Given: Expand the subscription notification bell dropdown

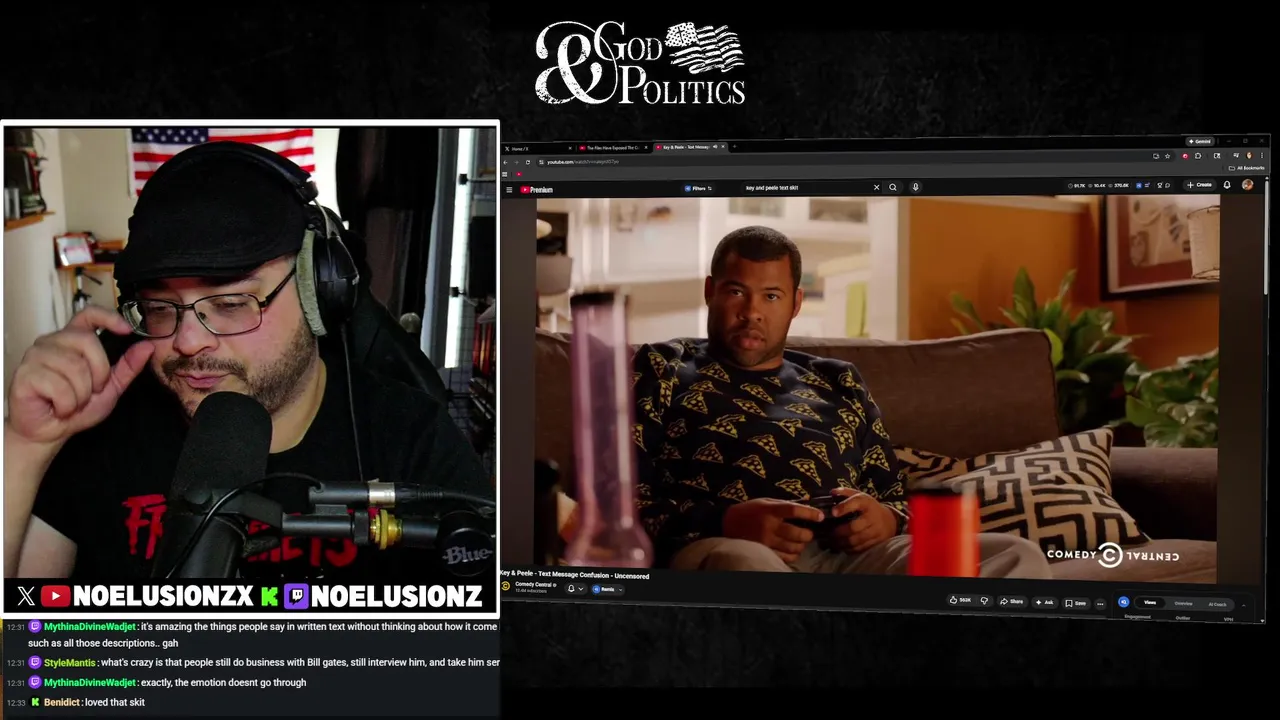Looking at the screenshot, I should 574,589.
